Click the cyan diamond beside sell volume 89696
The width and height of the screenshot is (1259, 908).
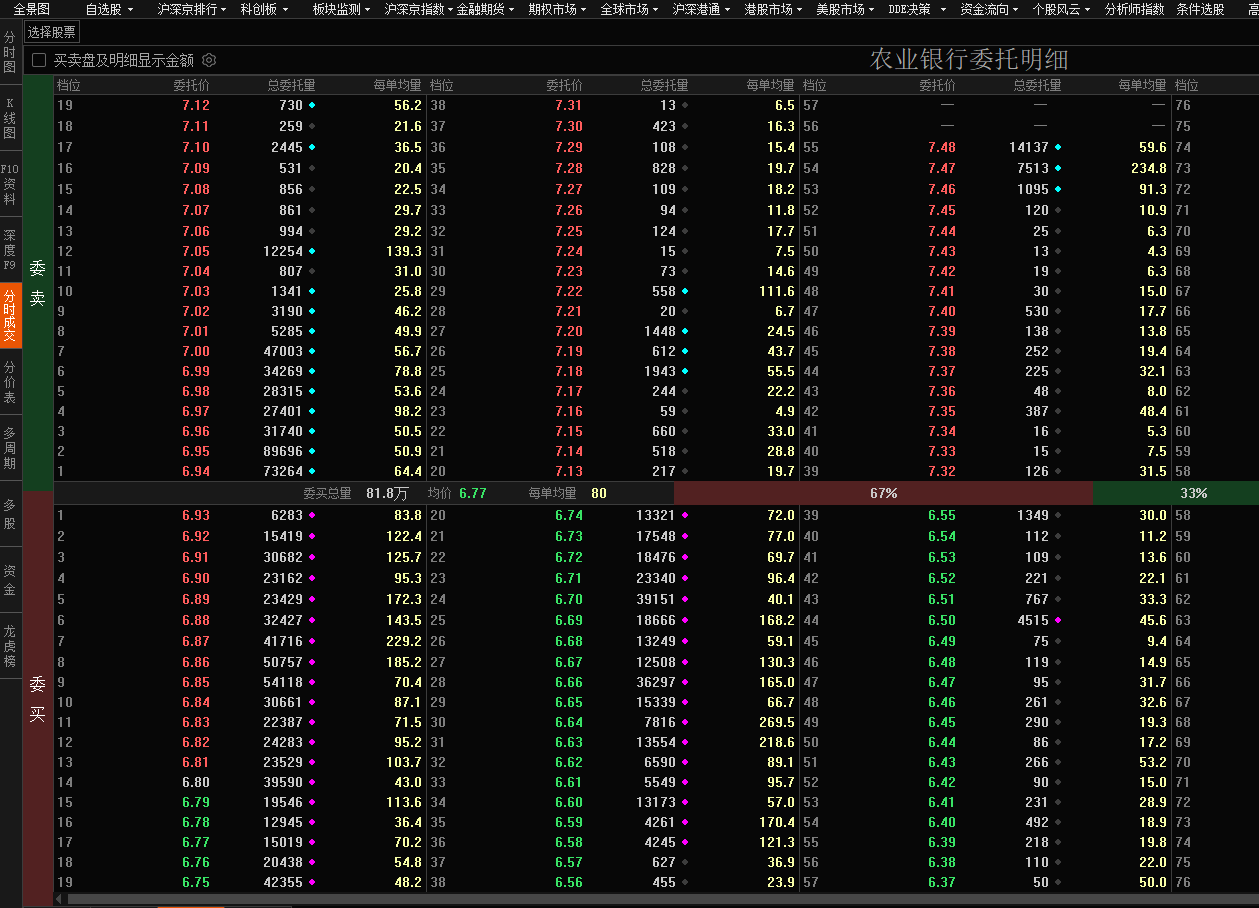point(312,451)
